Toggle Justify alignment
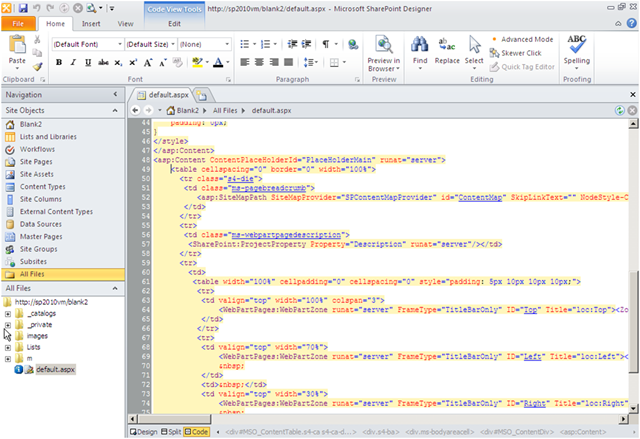Image resolution: width=640 pixels, height=439 pixels. click(x=288, y=62)
